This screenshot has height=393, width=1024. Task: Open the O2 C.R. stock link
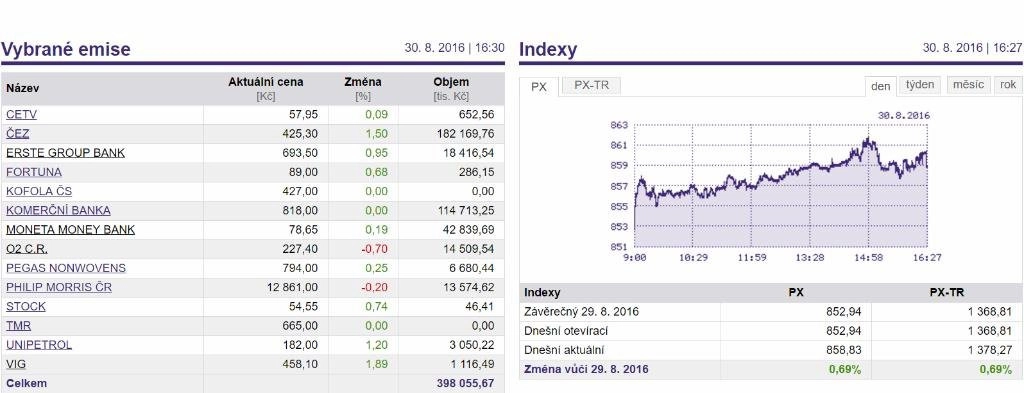tap(27, 249)
